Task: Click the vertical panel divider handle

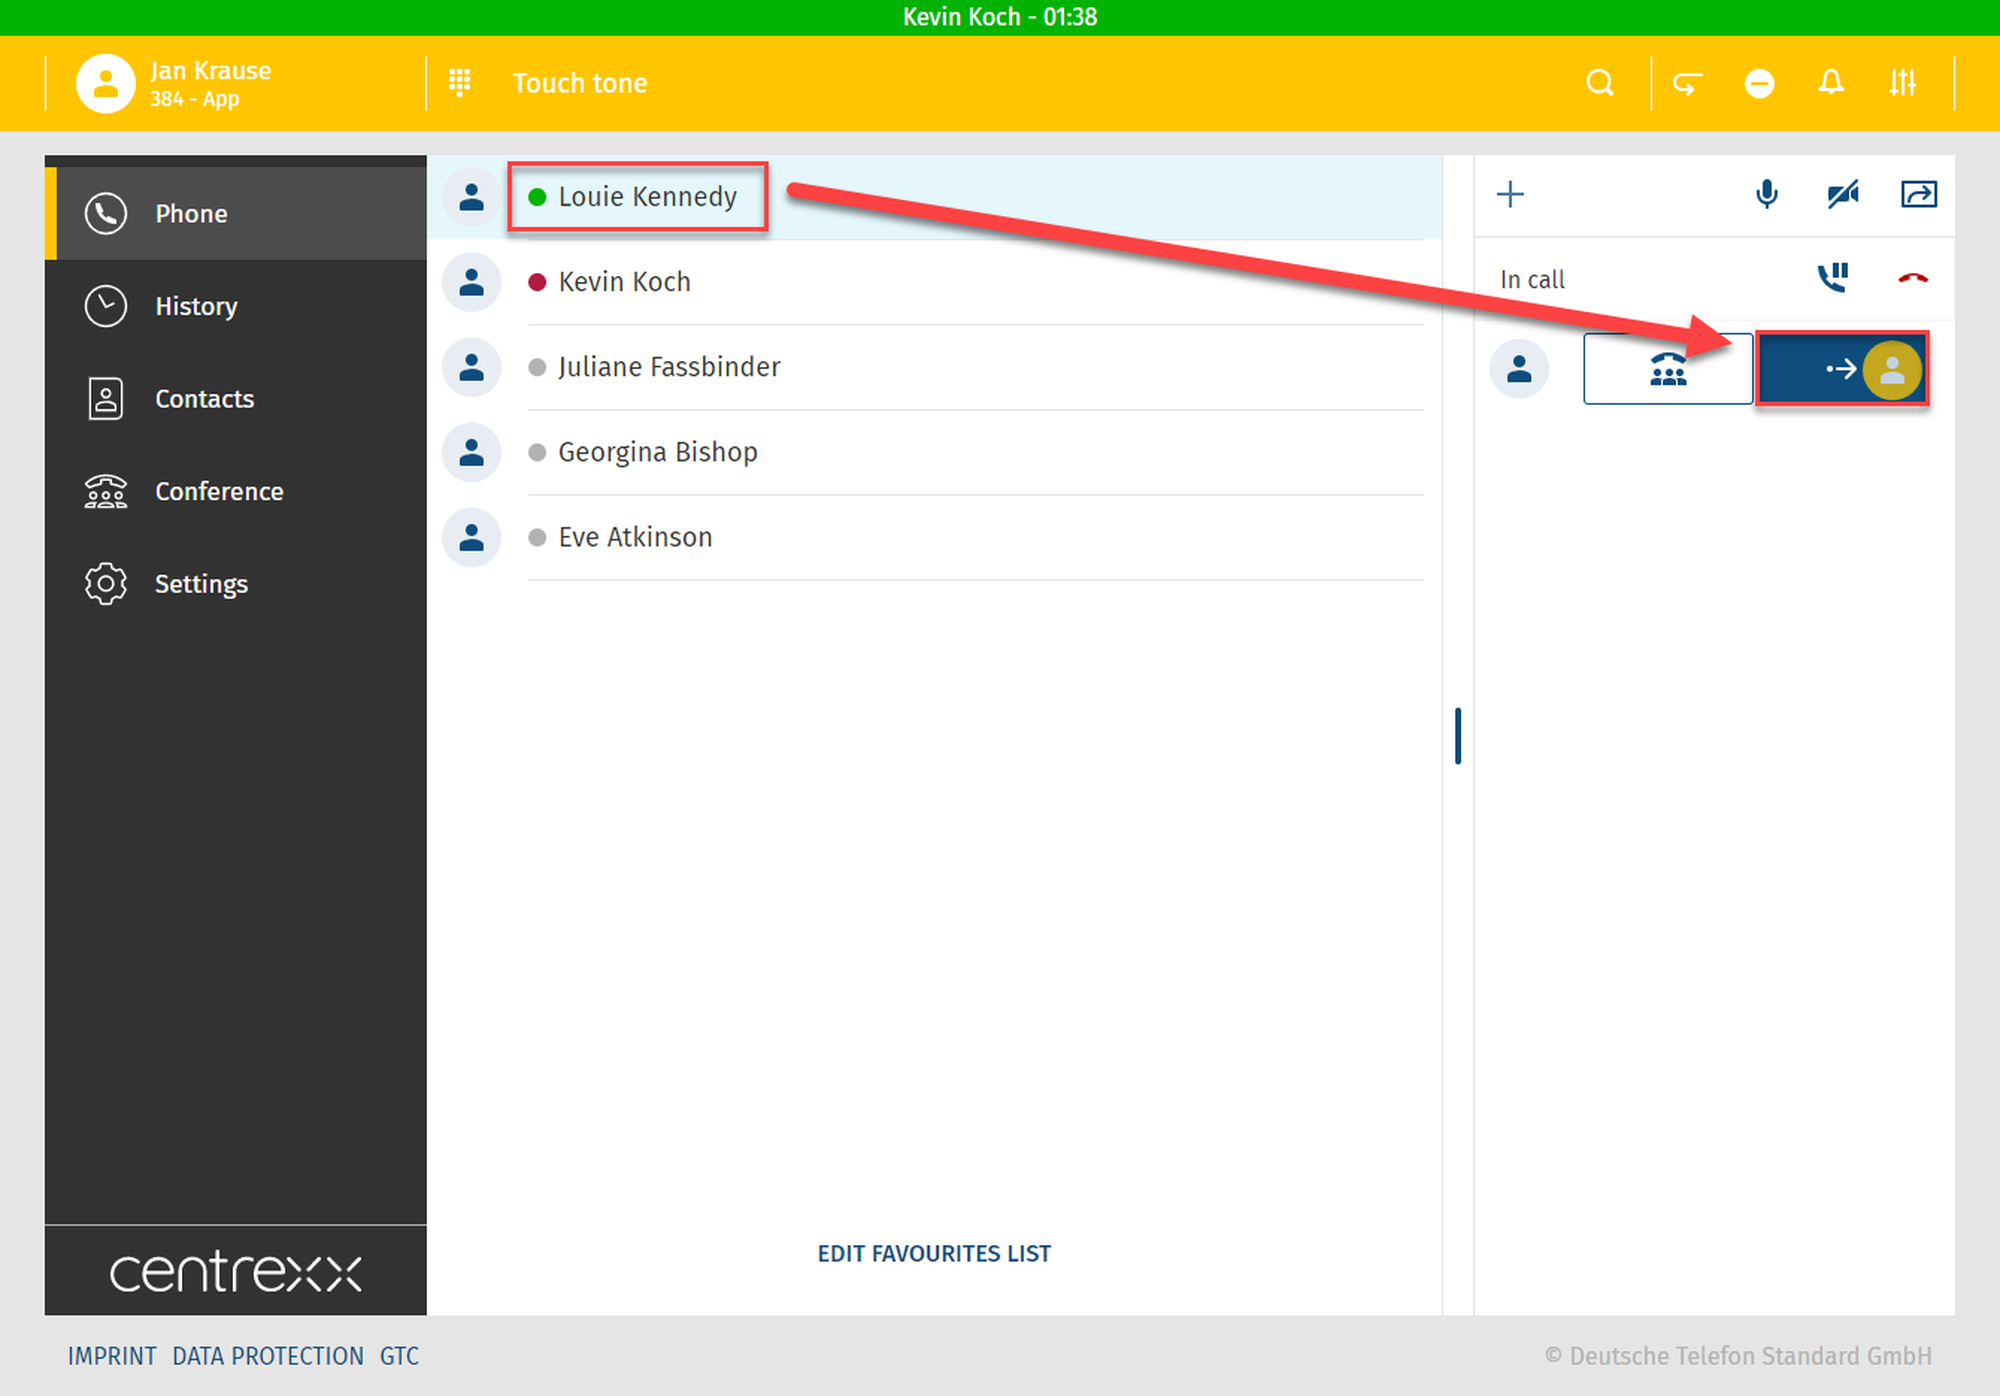Action: tap(1458, 736)
